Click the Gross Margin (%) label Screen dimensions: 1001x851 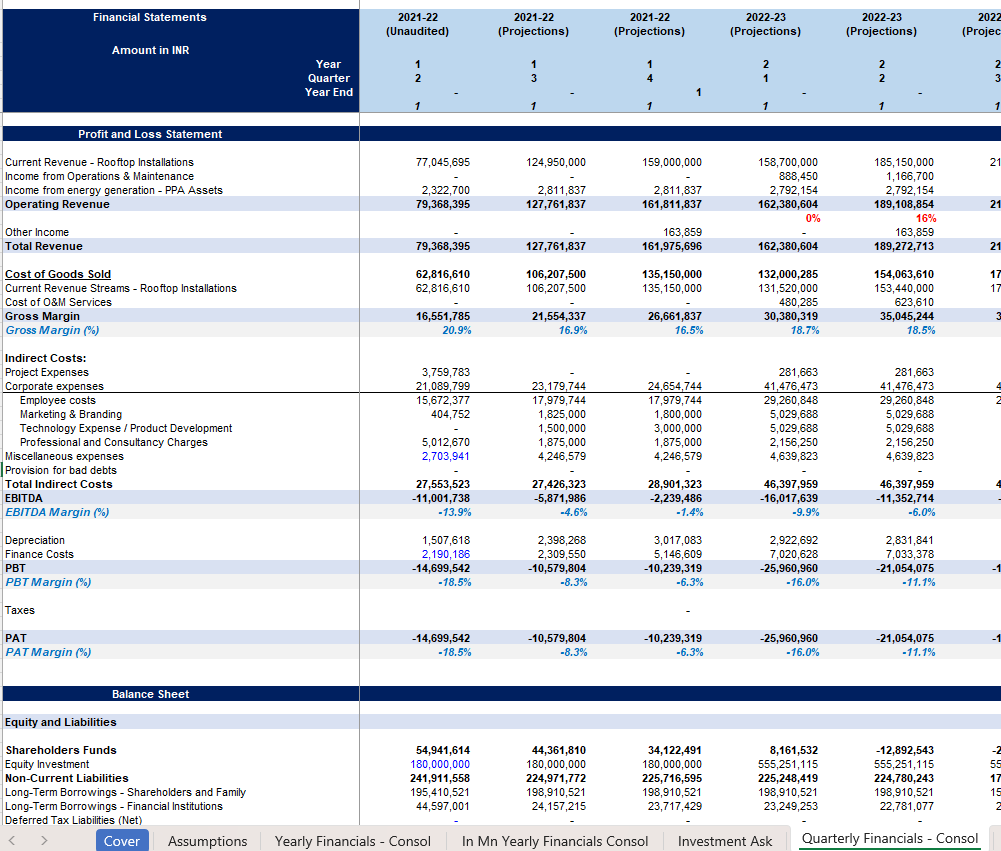click(52, 330)
